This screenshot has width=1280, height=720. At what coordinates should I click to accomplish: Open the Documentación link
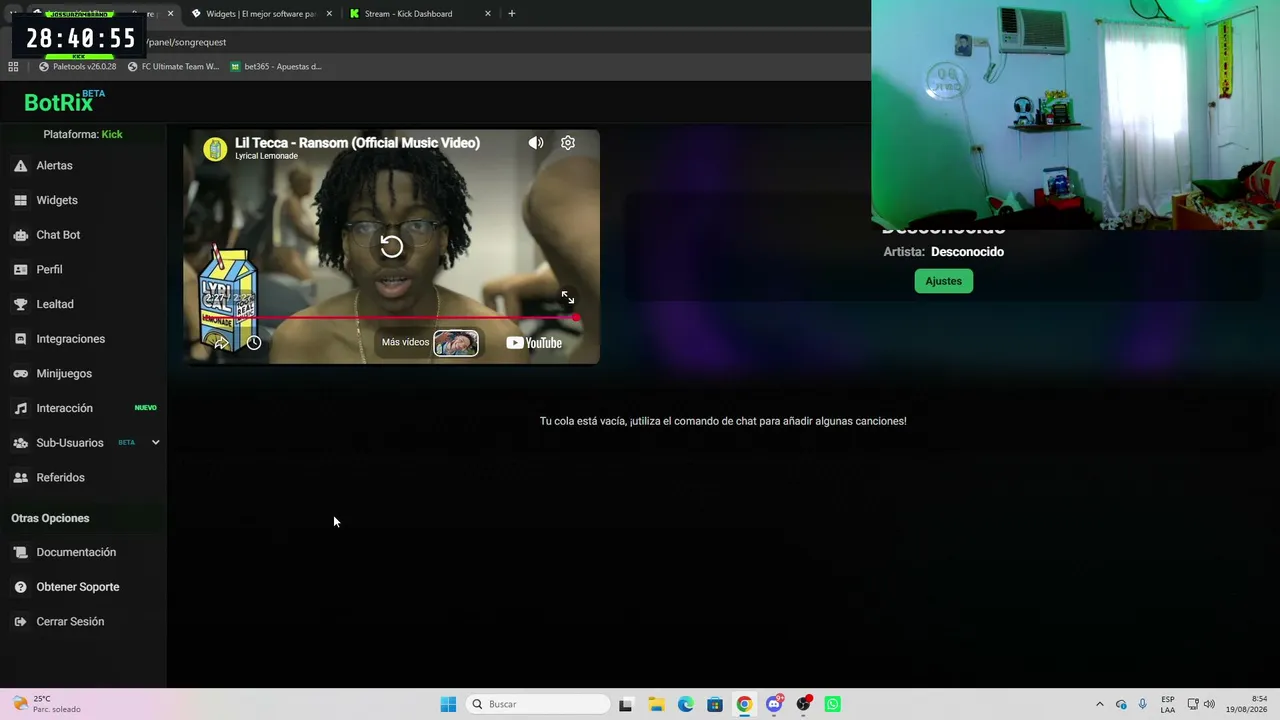pyautogui.click(x=76, y=552)
